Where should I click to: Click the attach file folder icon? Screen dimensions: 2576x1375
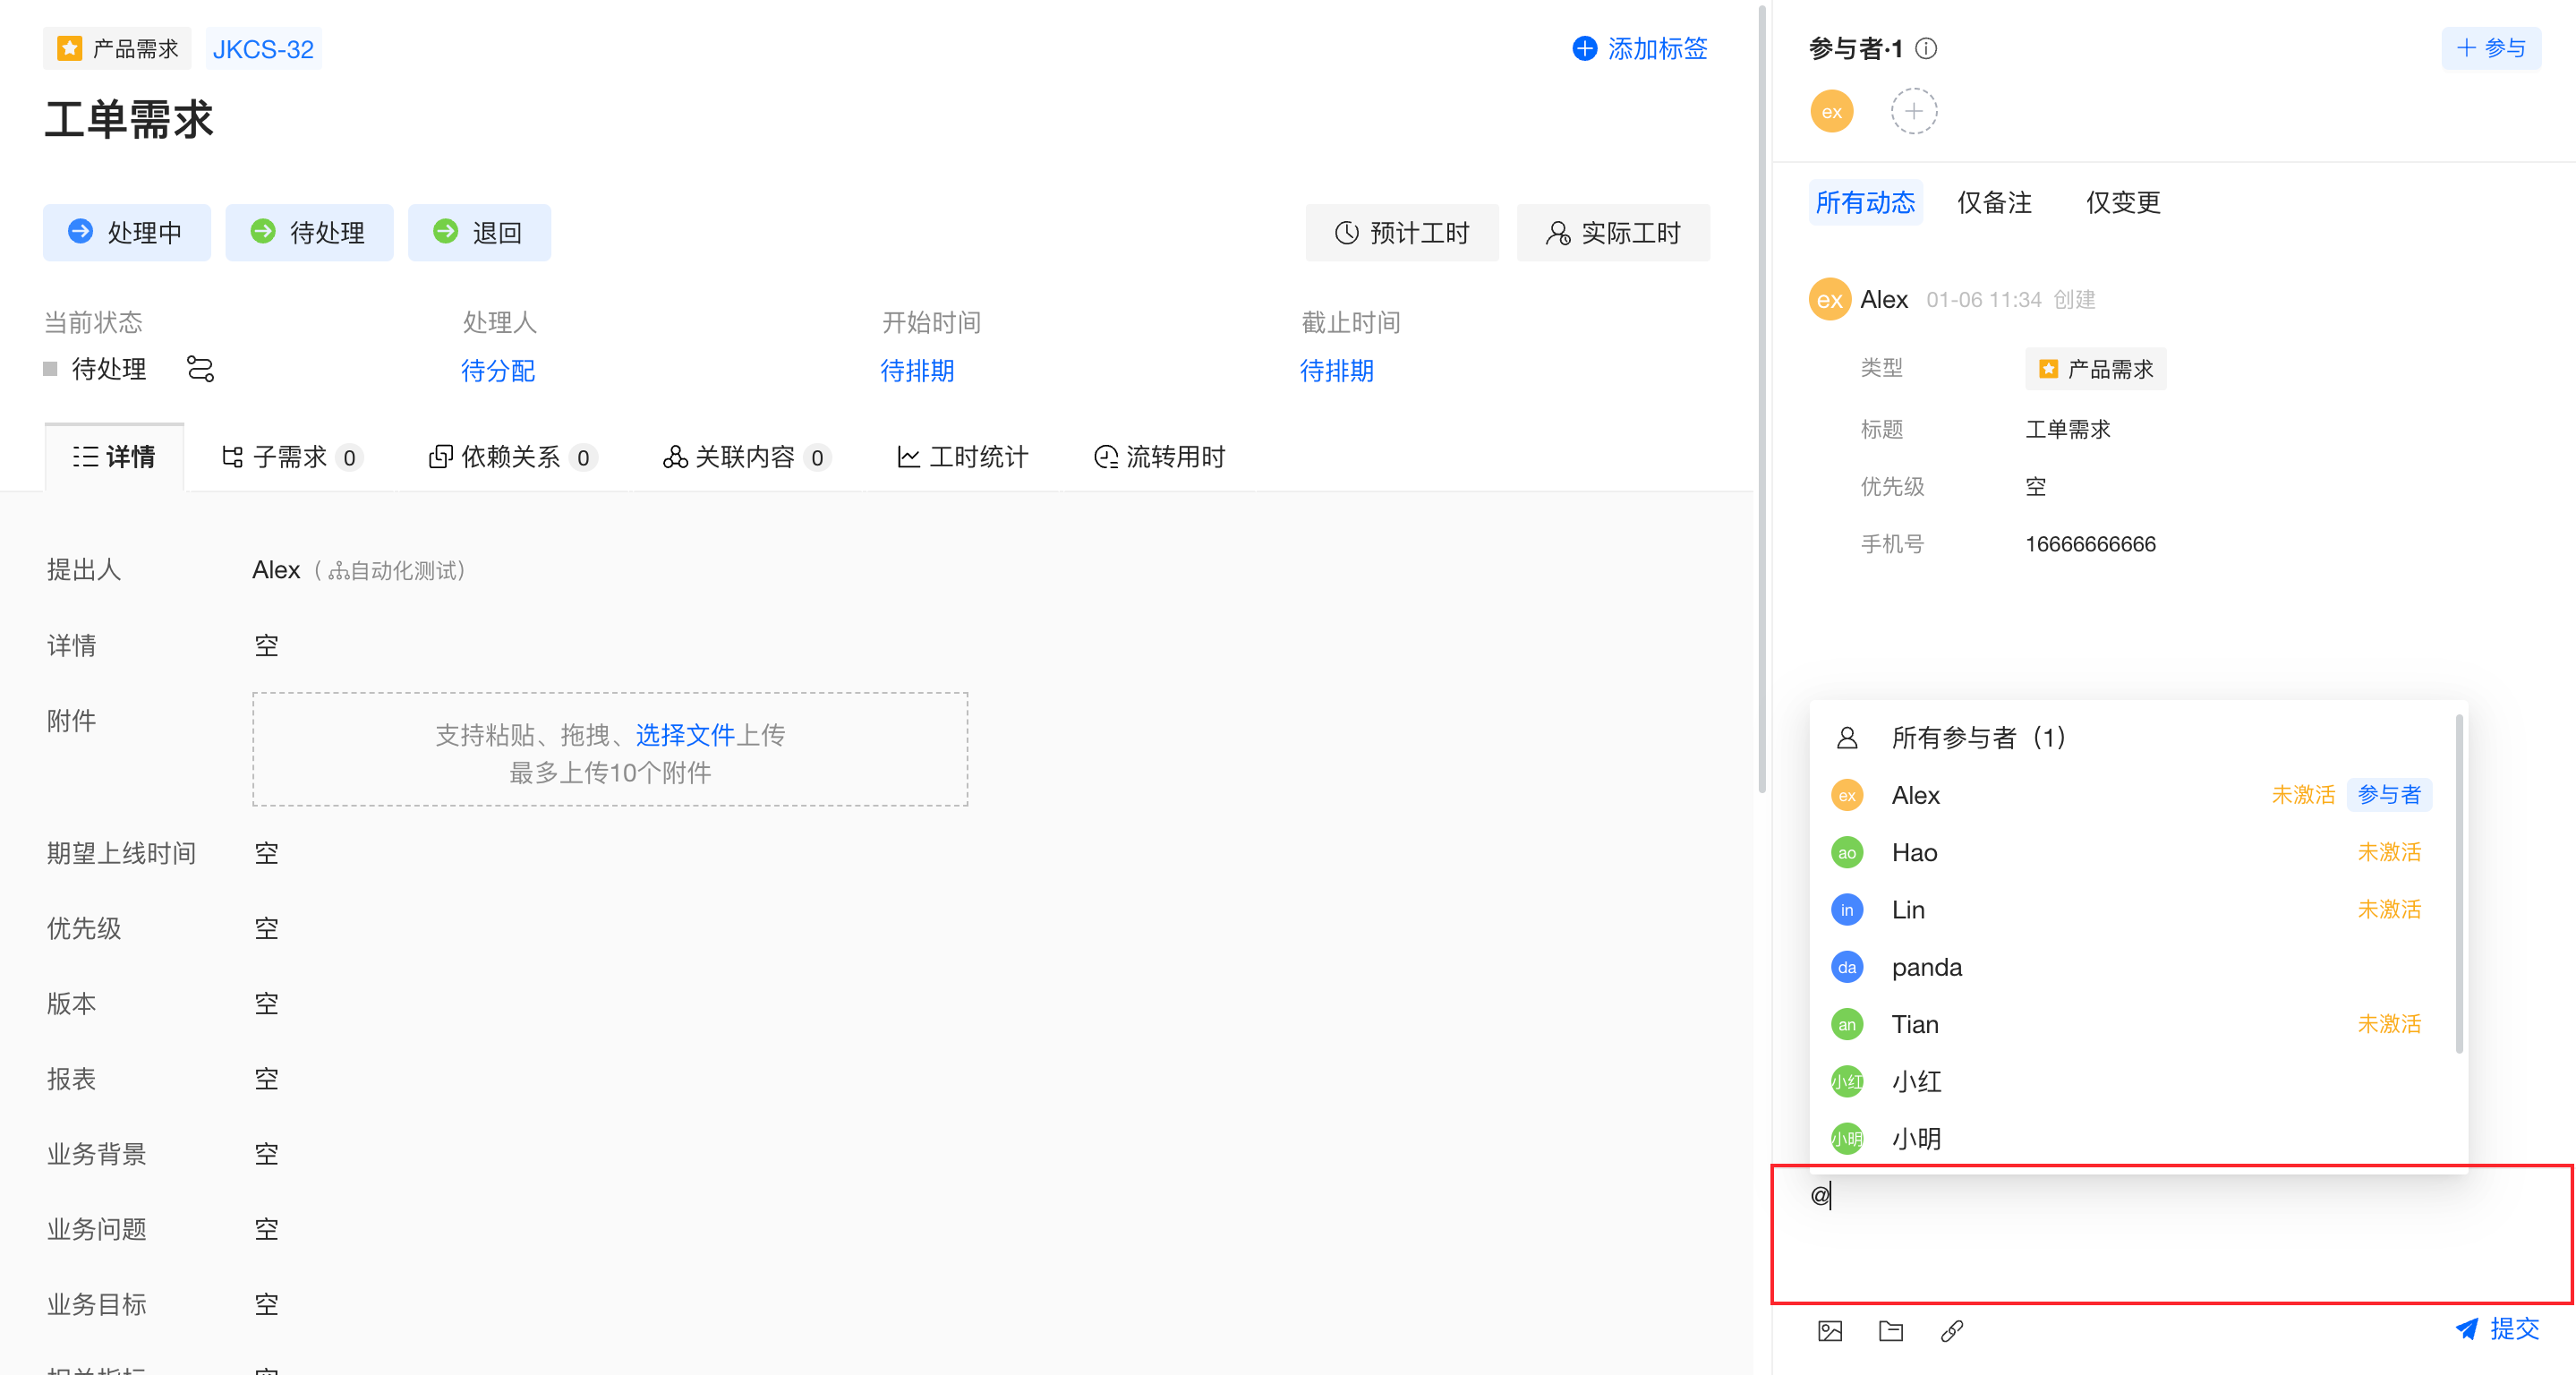point(1890,1331)
